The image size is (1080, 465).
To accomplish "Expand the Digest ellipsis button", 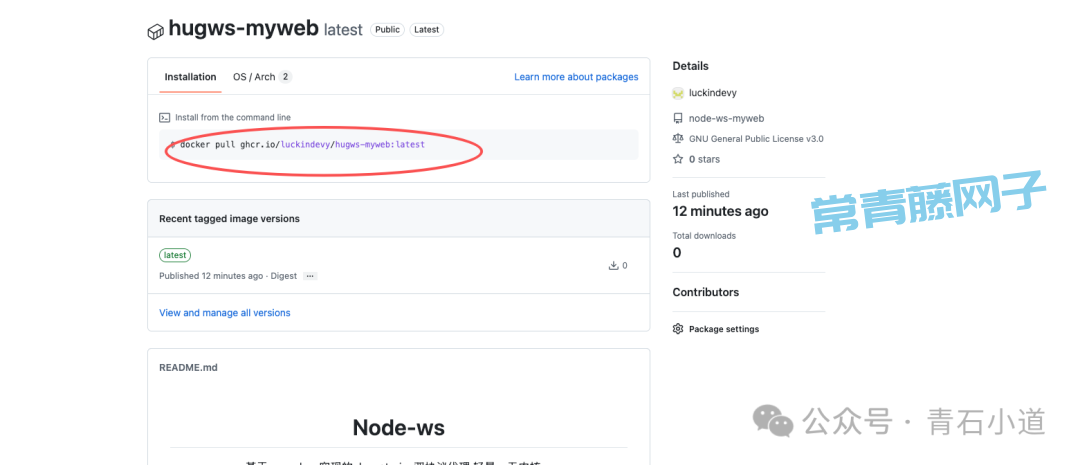I will 310,276.
